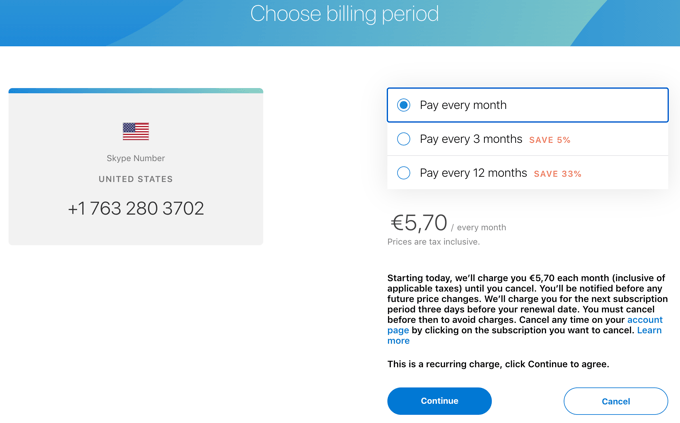Choose the "Pay every 3 months" radio button
The width and height of the screenshot is (680, 423).
click(x=404, y=139)
